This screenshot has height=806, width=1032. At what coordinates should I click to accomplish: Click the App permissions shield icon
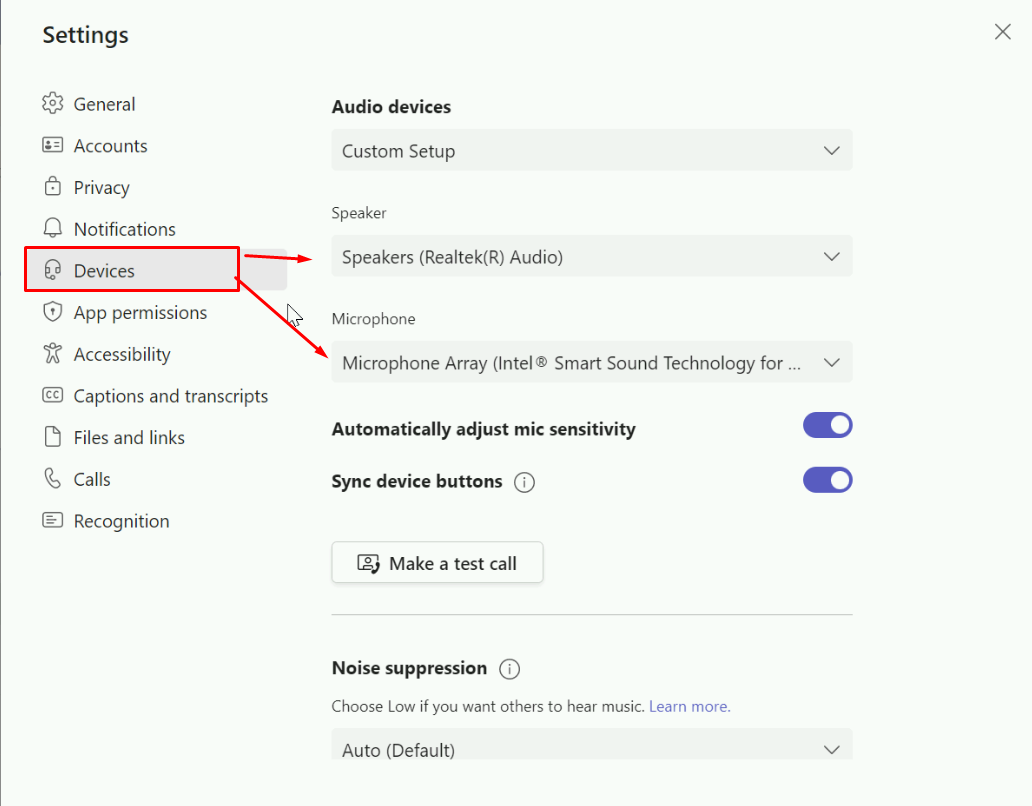coord(53,312)
